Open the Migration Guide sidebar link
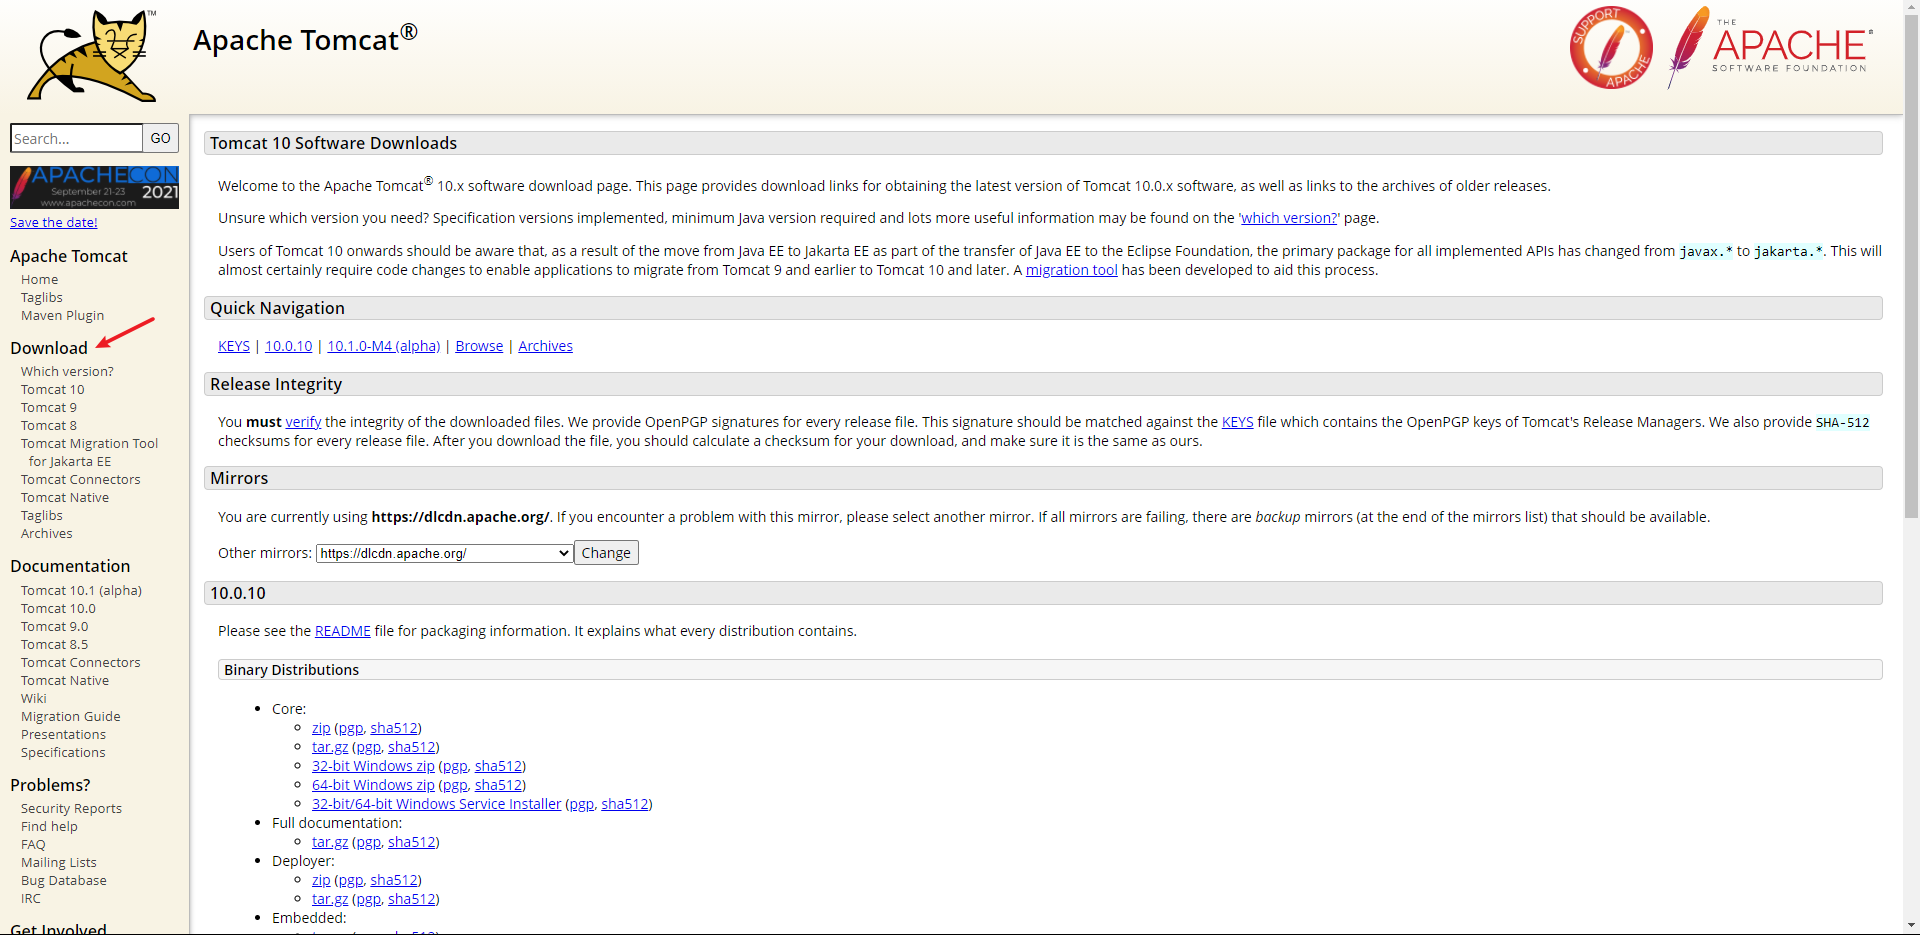This screenshot has height=935, width=1920. [71, 717]
